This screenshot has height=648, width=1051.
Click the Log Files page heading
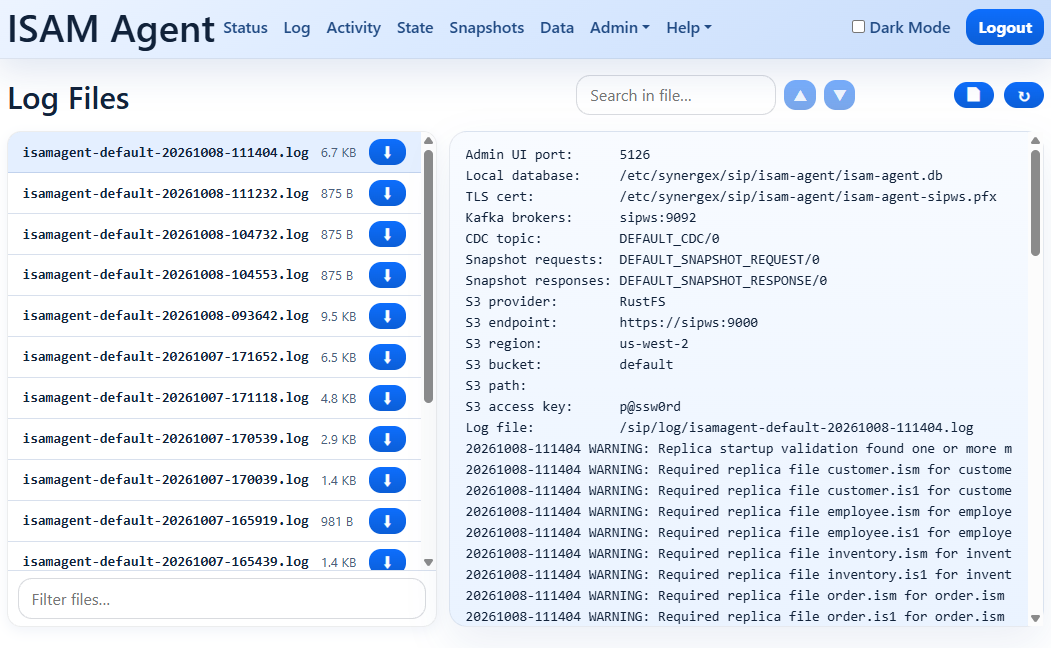(x=68, y=98)
